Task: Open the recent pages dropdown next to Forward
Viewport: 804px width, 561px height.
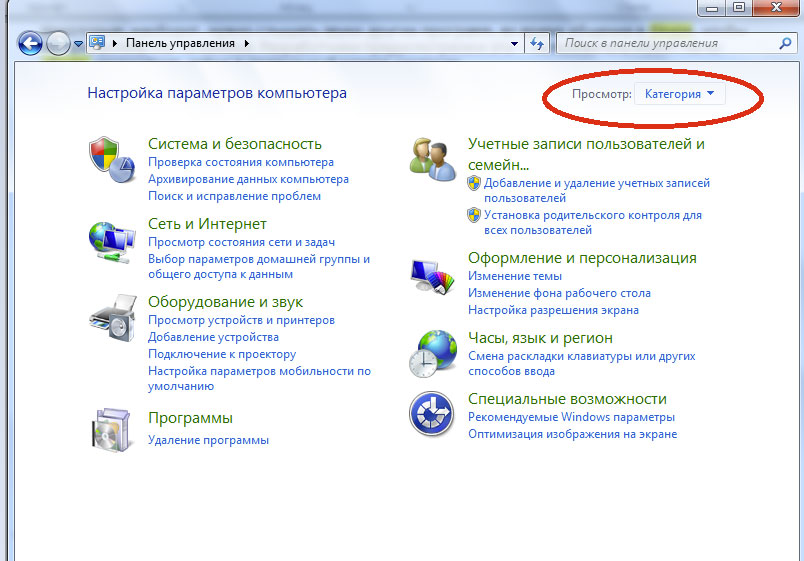Action: tap(78, 45)
